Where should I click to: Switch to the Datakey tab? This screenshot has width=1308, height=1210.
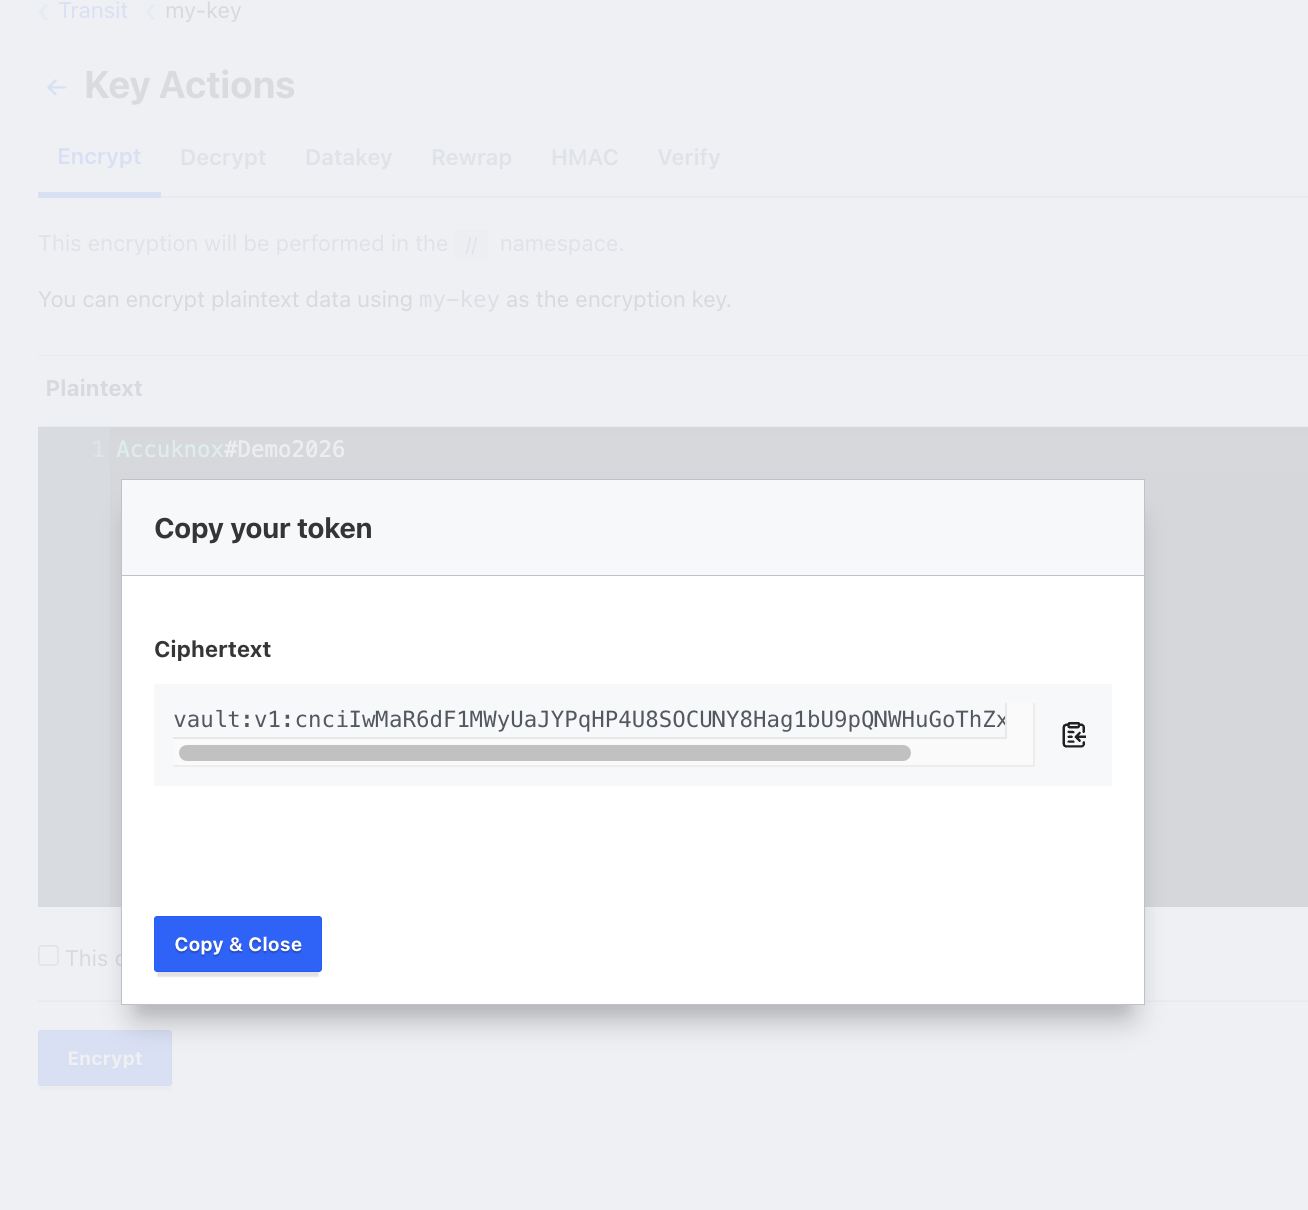(348, 157)
